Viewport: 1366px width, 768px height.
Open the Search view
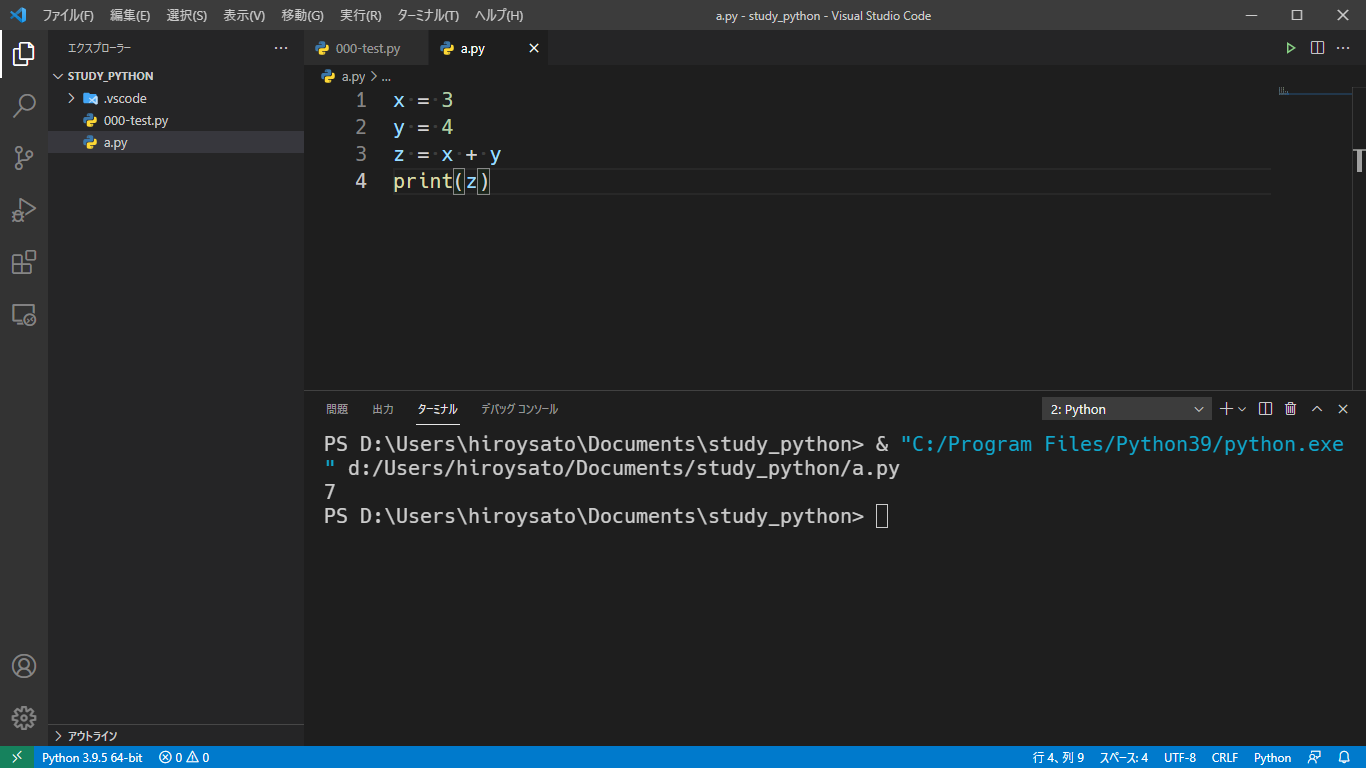(x=24, y=106)
